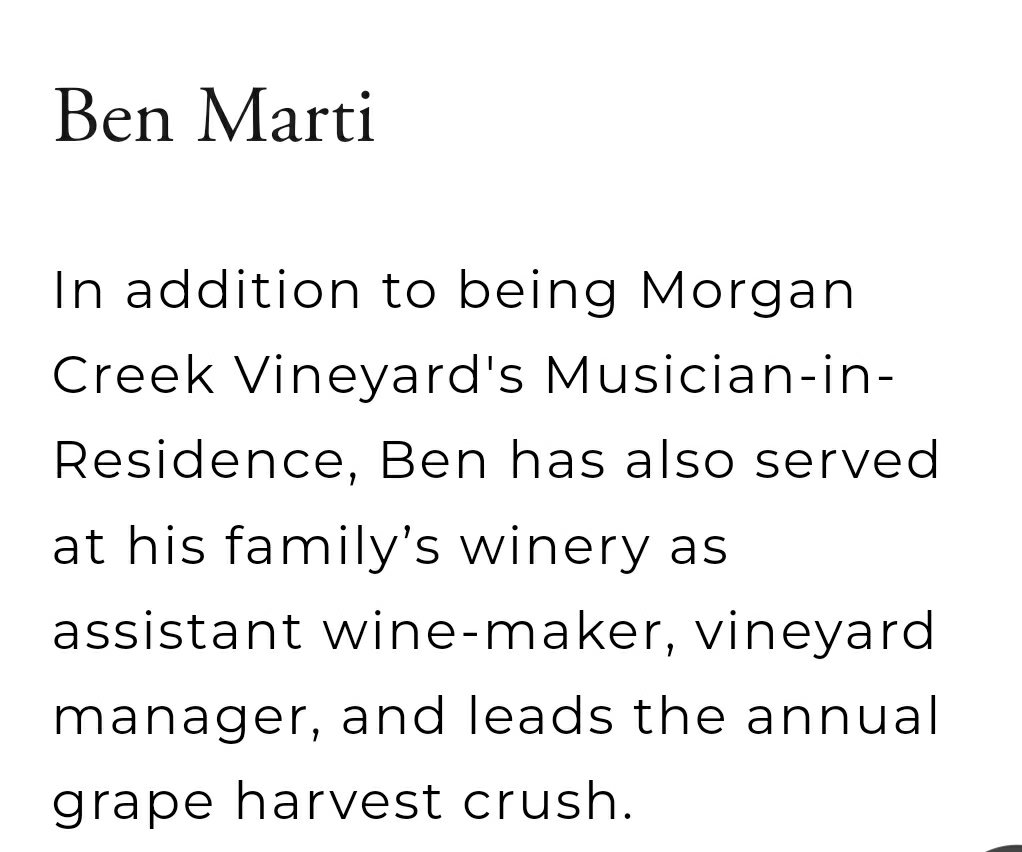
Task: Click the word assistant
Action: tap(177, 632)
